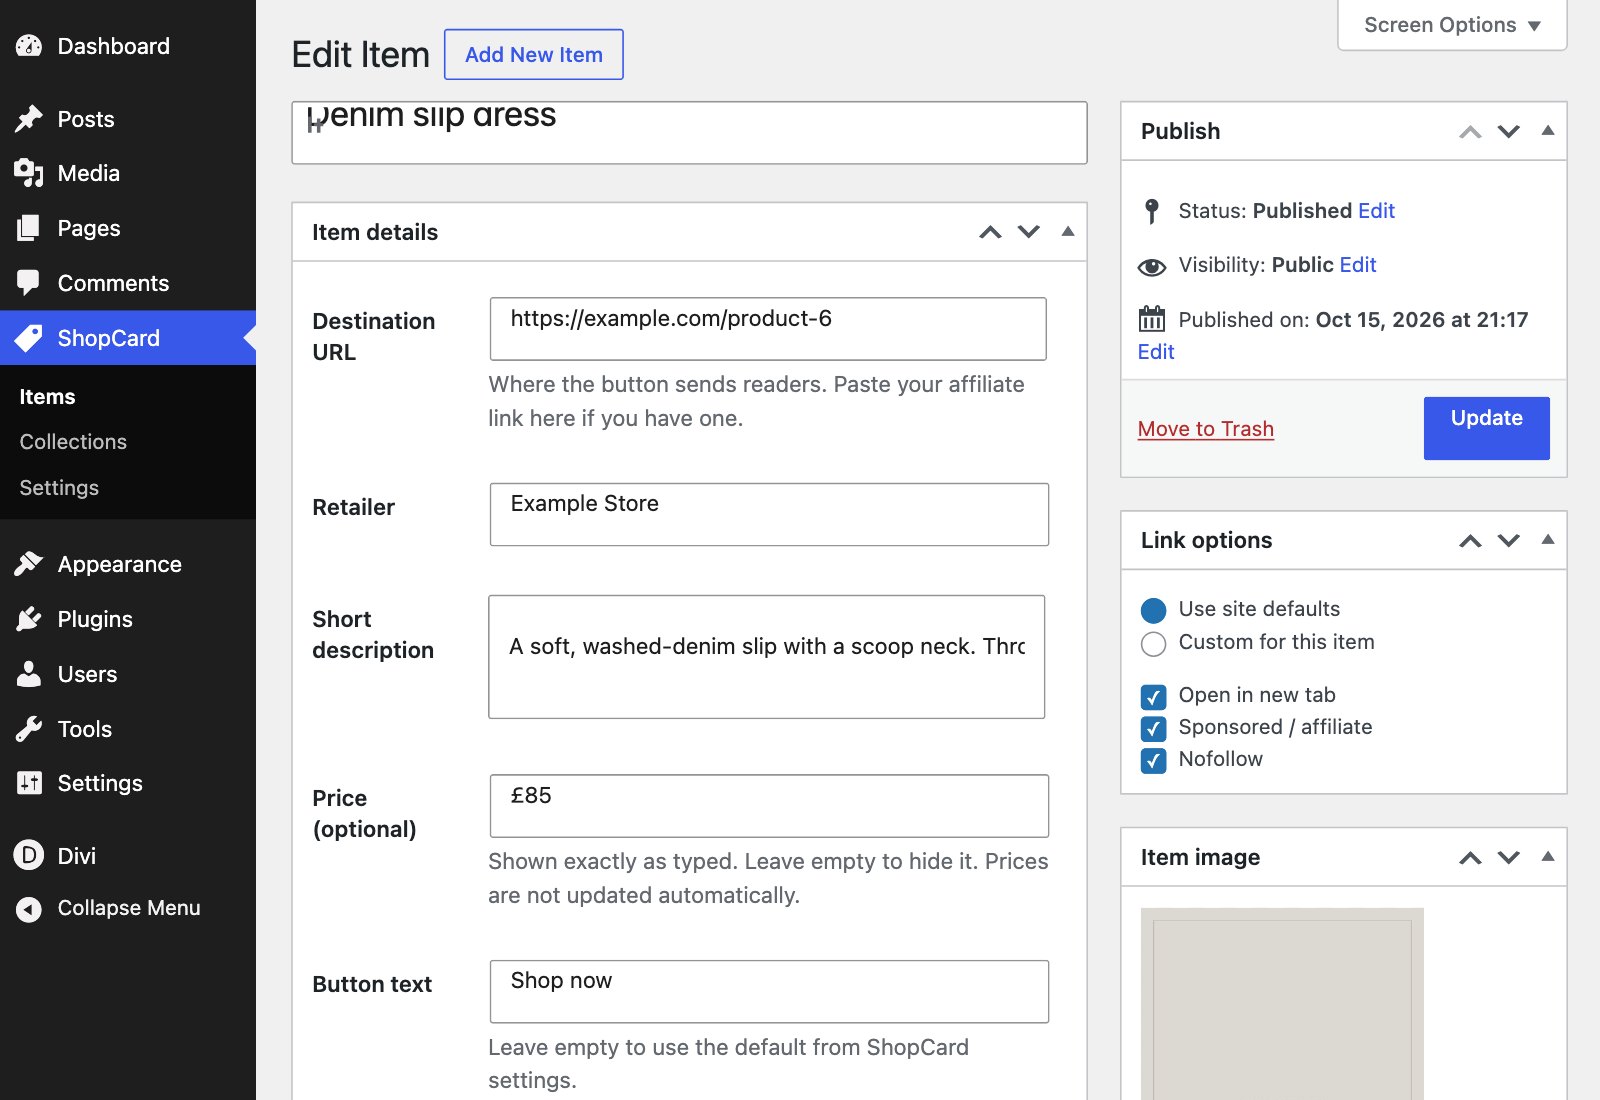Collapse the Publish panel toggle triangle
1600x1100 pixels.
1548,130
